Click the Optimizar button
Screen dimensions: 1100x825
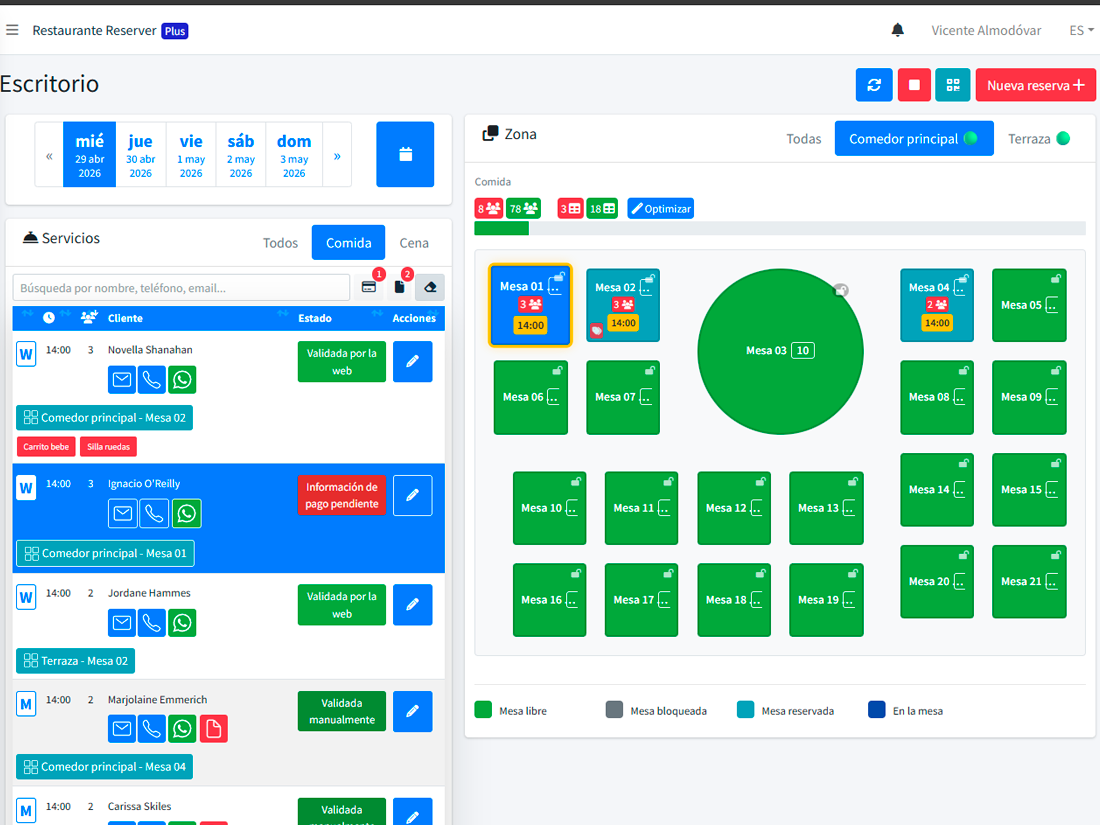[660, 208]
